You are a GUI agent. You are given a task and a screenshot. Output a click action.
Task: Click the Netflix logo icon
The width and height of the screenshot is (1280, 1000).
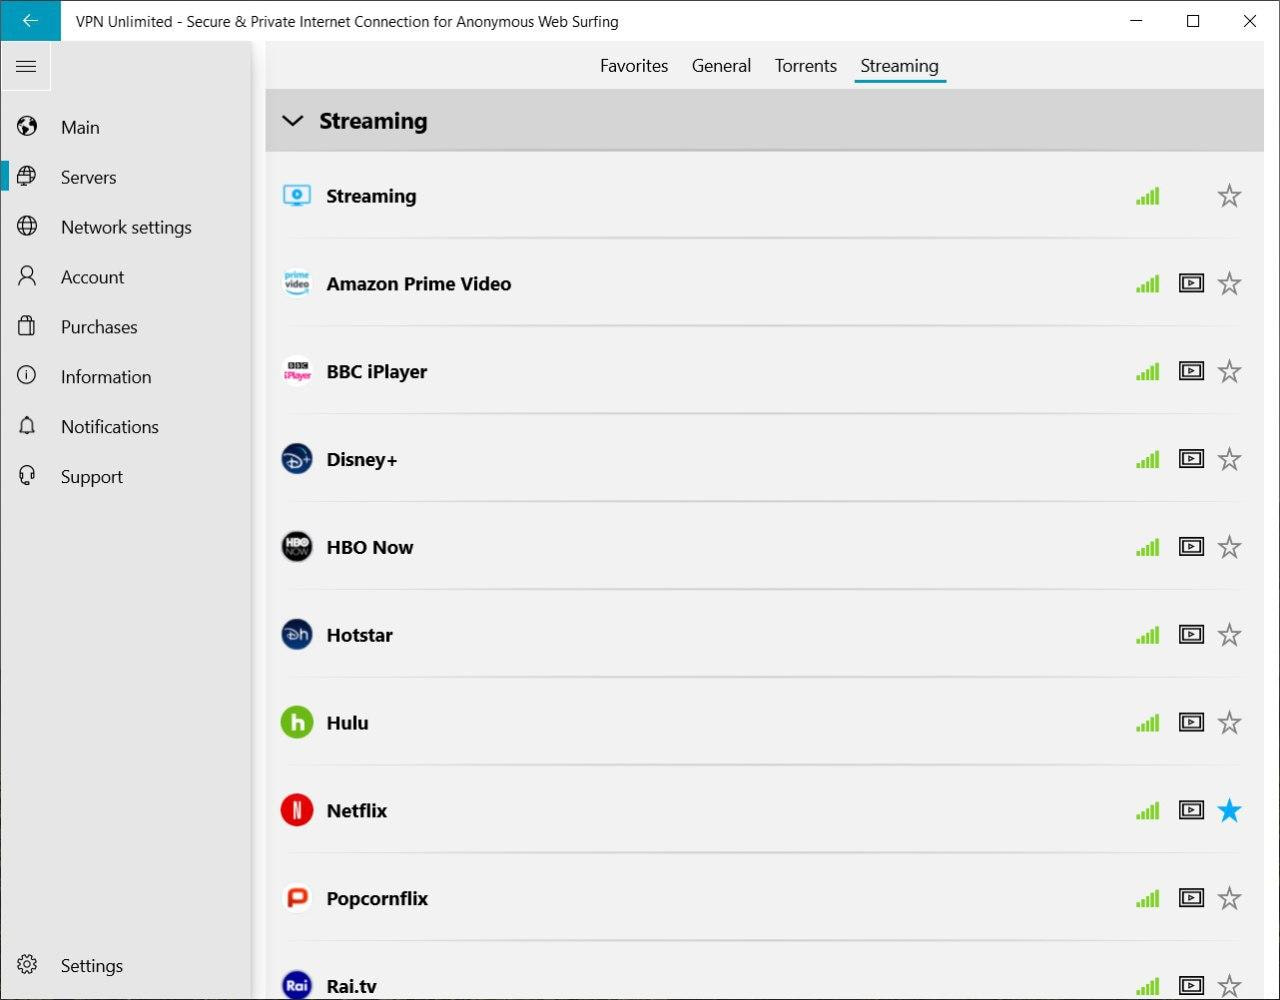click(297, 810)
